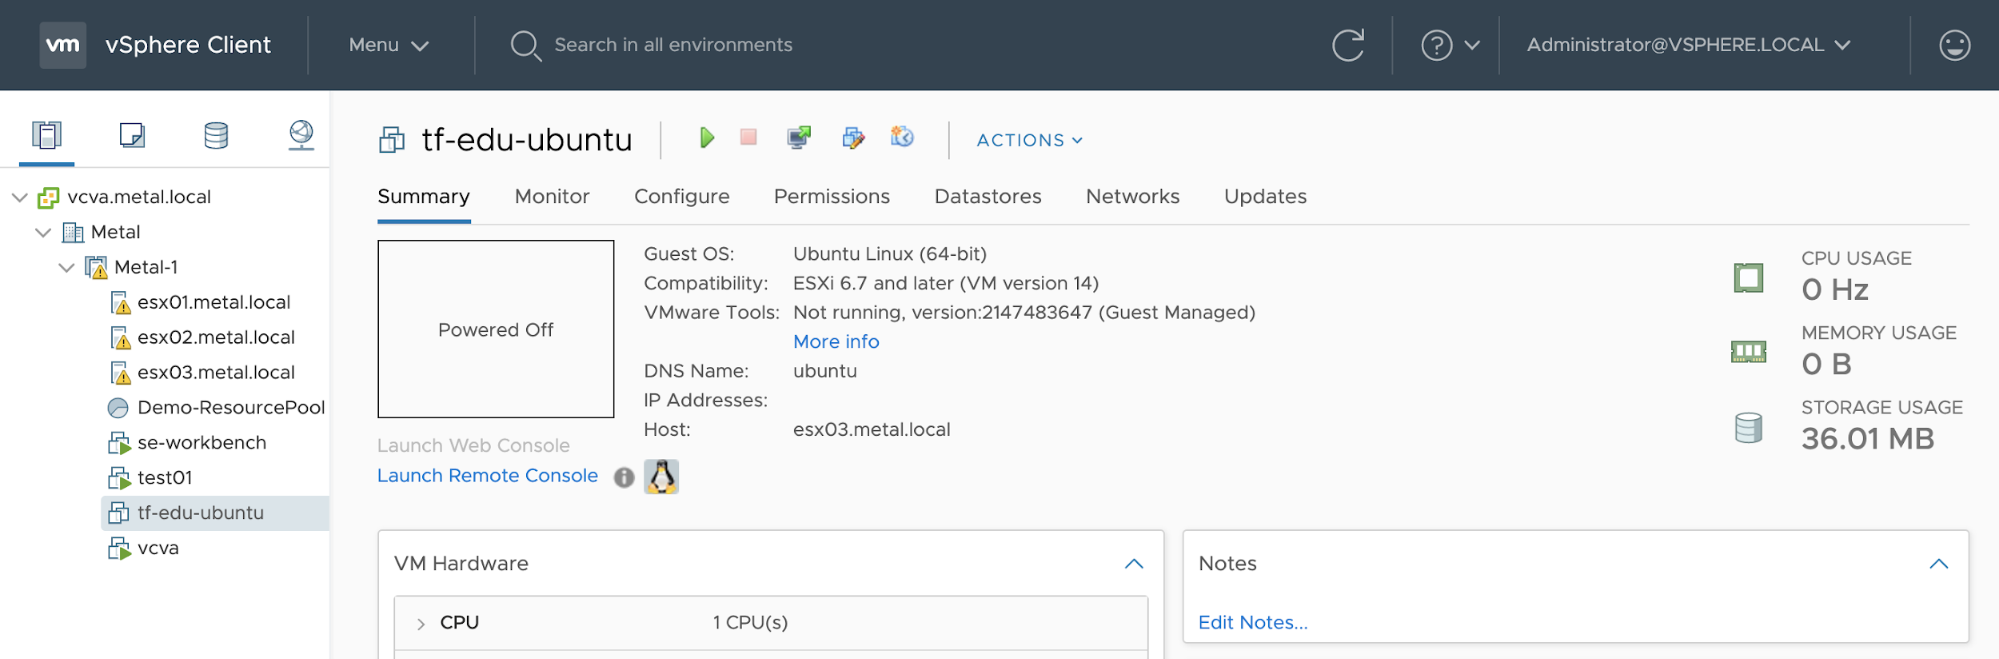
Task: Click the remote console info icon
Action: pyautogui.click(x=624, y=477)
